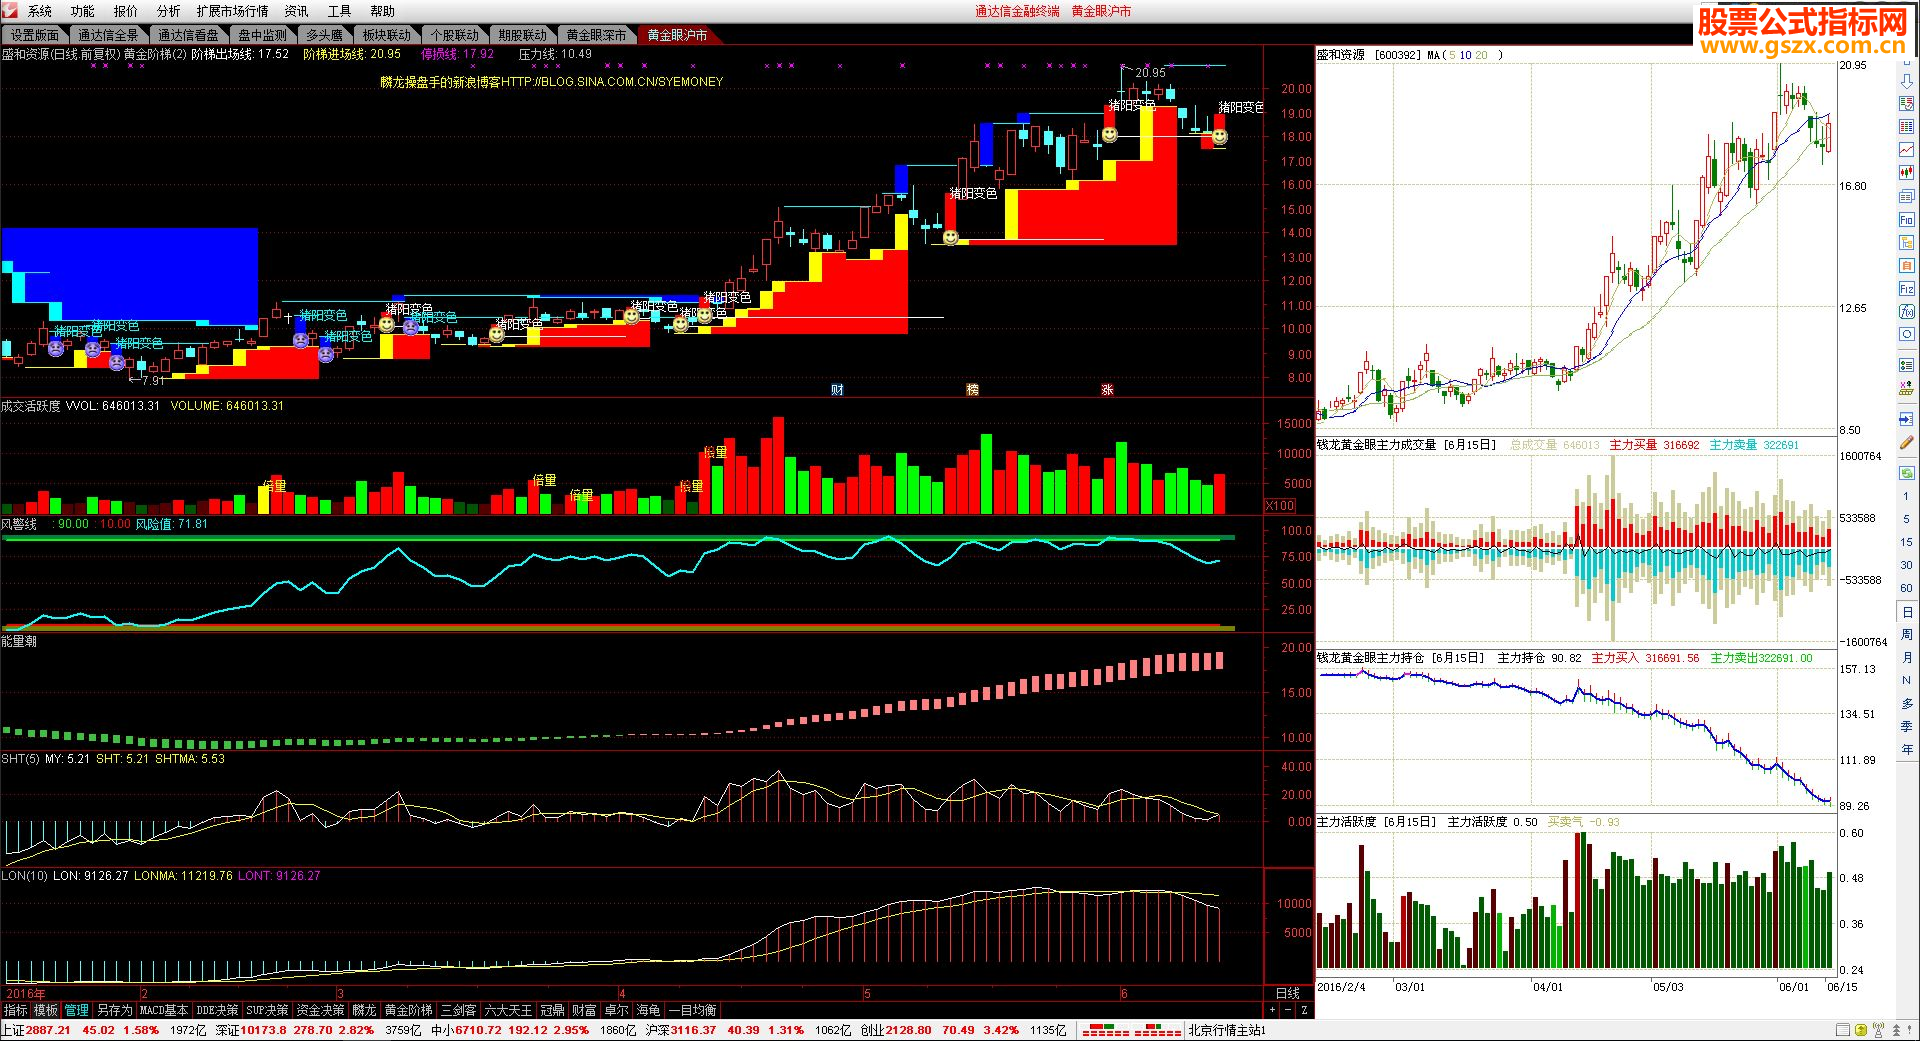This screenshot has width=1920, height=1041.
Task: Click the quote list check icon in sidebar
Action: (x=1906, y=103)
